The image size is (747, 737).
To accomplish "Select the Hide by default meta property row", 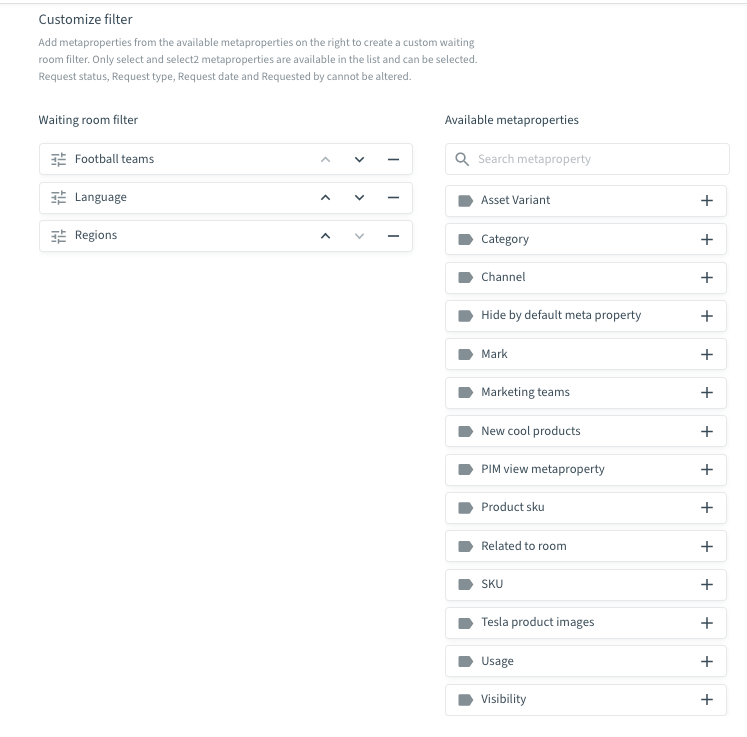I will (585, 316).
